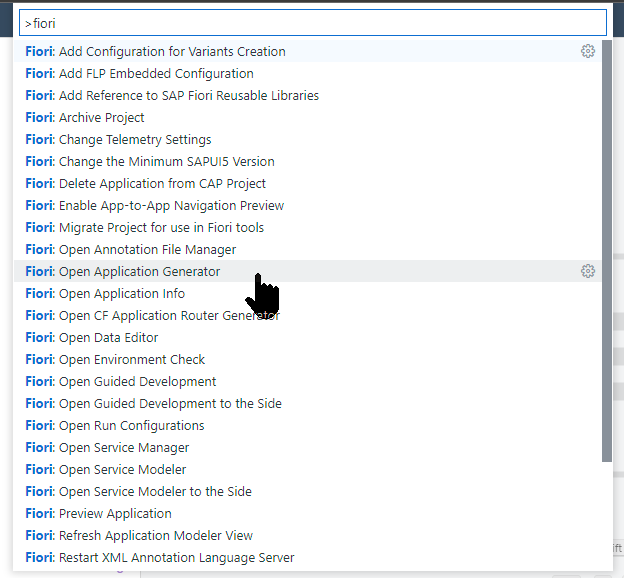624x578 pixels.
Task: Click gear icon for Open Application Generator
Action: coord(587,271)
